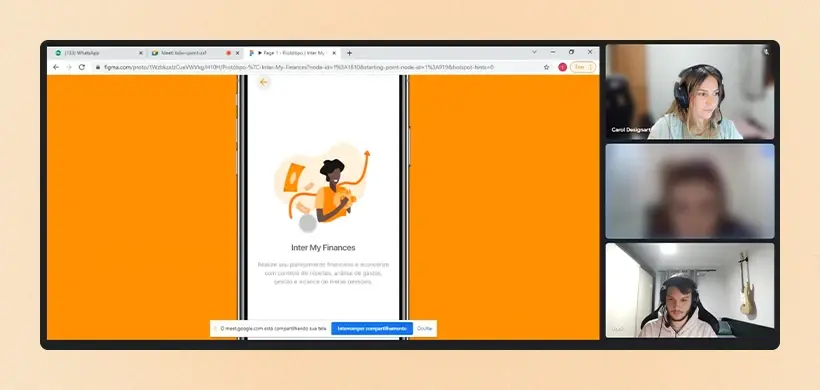Image resolution: width=820 pixels, height=390 pixels.
Task: Click the meet.google.com sharing notice text
Action: coord(274,328)
